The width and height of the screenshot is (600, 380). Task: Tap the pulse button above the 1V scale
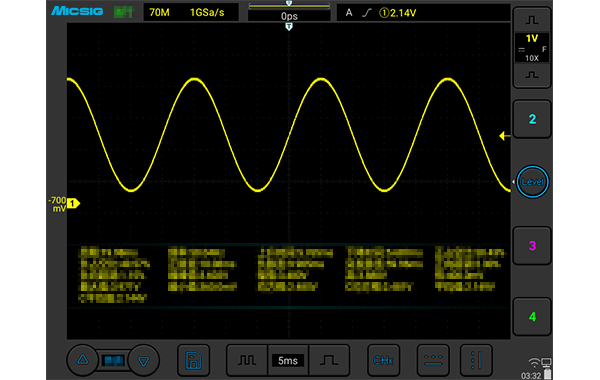point(532,20)
